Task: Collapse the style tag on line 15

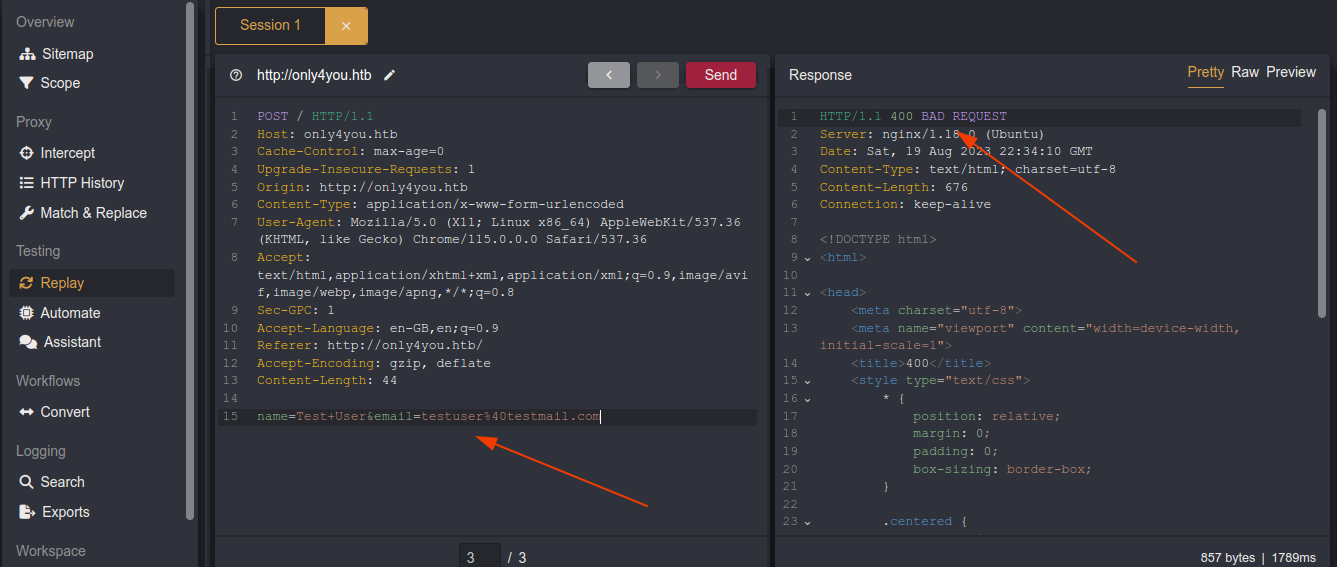Action: (x=807, y=381)
